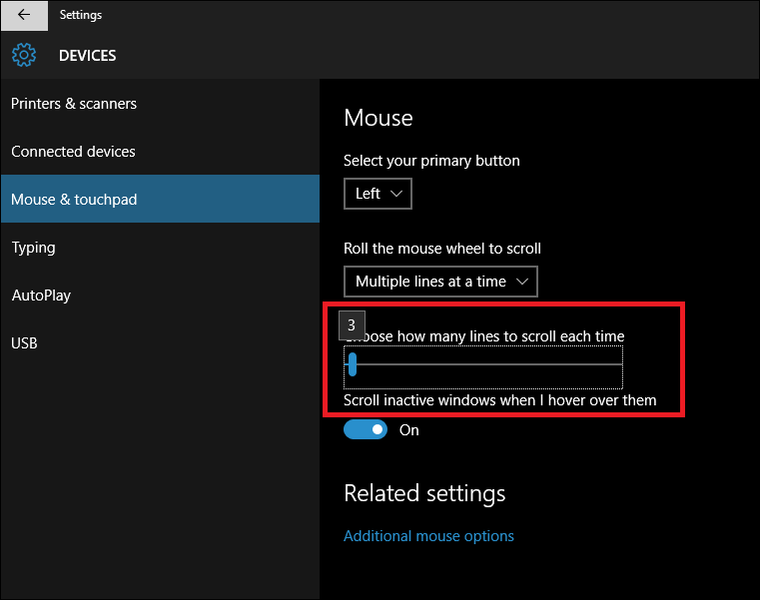Go to Connected devices

73,152
